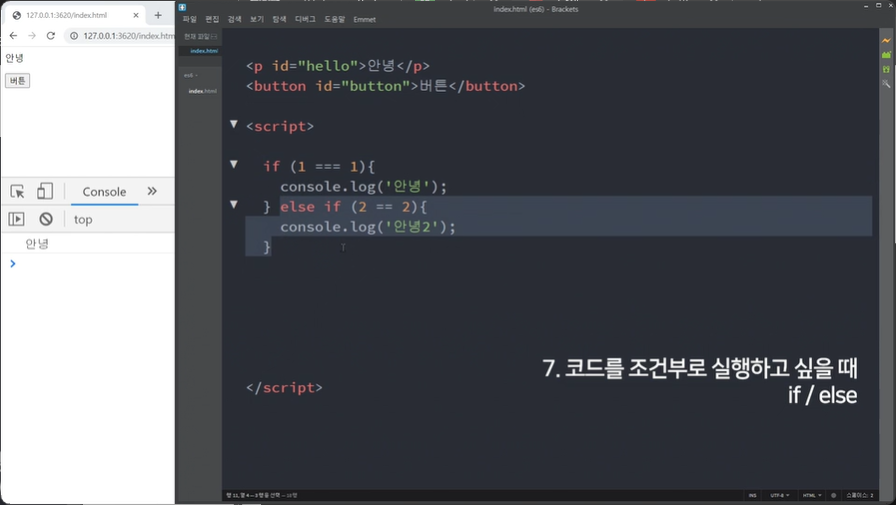Toggle the DevTools device toolbar icon
896x505 pixels.
(45, 191)
